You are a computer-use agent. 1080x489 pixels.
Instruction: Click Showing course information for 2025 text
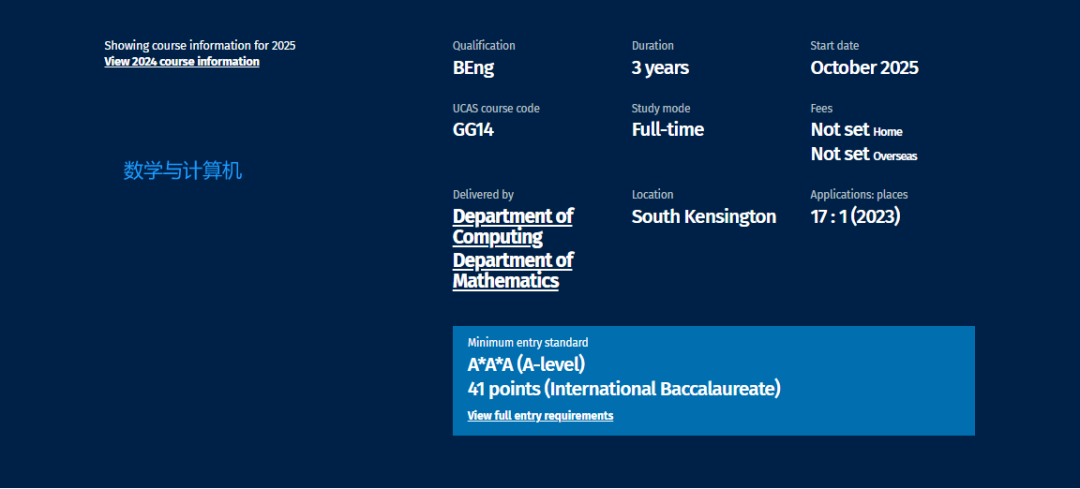click(x=199, y=46)
